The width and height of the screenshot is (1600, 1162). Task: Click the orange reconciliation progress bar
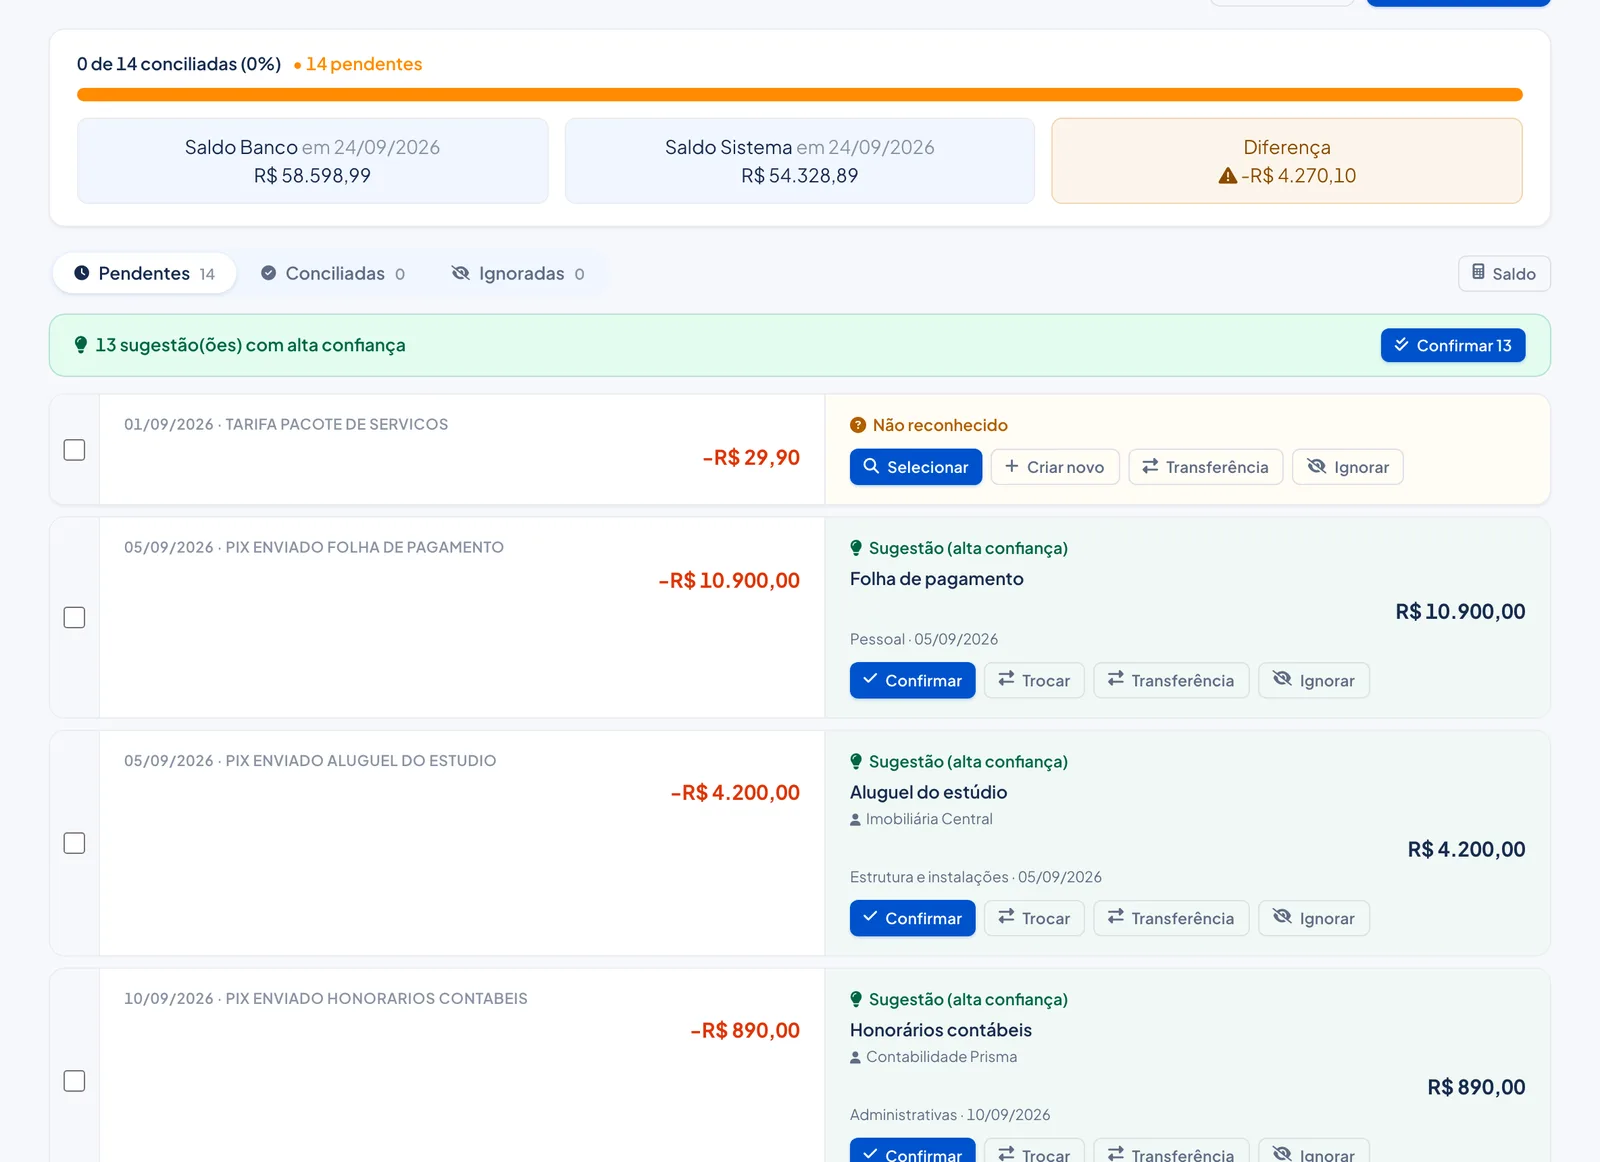(800, 95)
